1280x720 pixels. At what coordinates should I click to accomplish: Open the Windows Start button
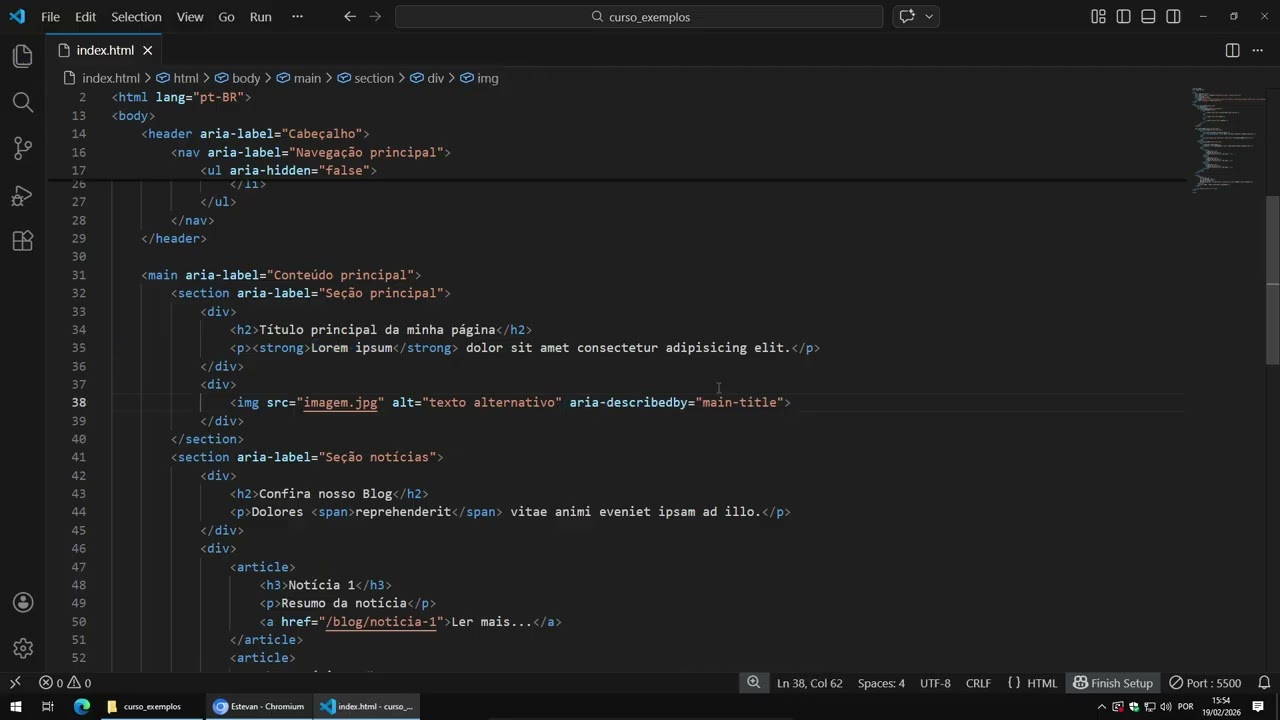(15, 707)
